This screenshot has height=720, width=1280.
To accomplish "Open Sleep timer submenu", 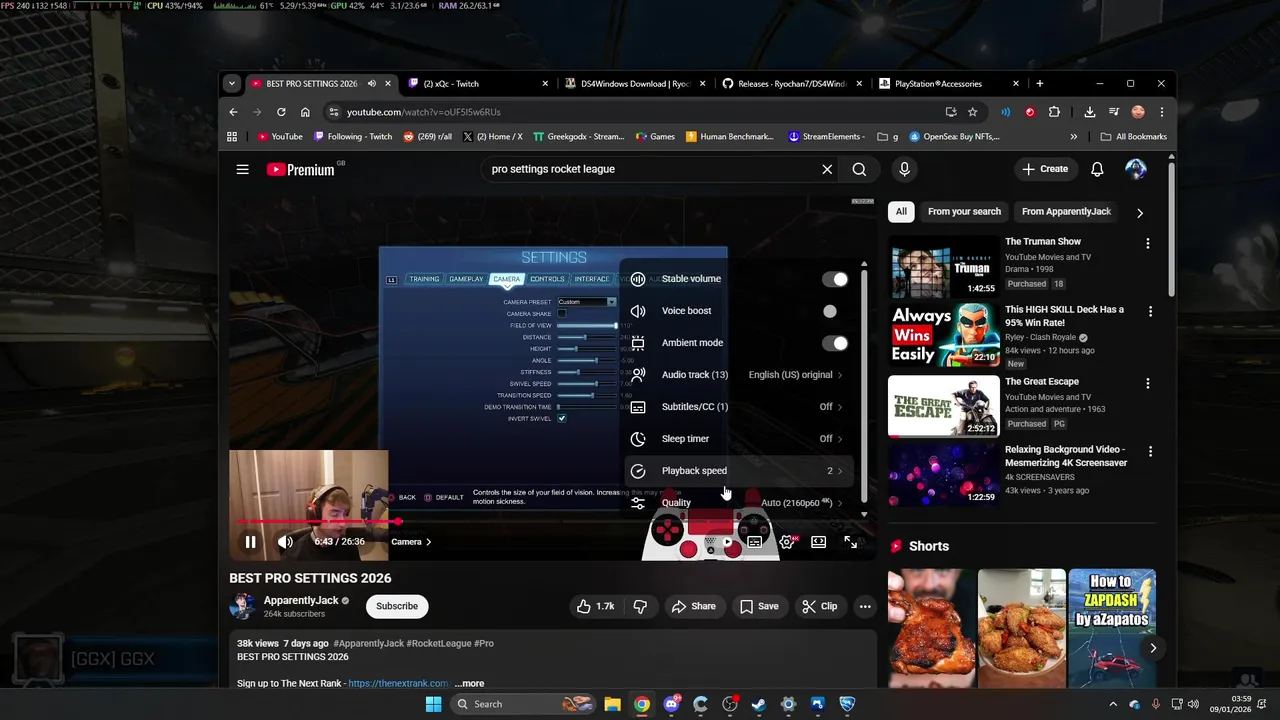I will 737,439.
